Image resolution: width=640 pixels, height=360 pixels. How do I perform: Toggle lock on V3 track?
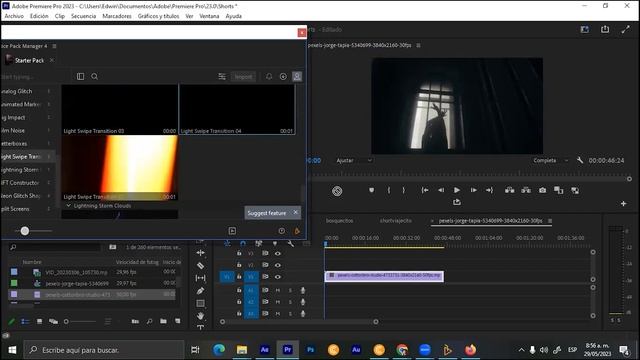click(239, 253)
